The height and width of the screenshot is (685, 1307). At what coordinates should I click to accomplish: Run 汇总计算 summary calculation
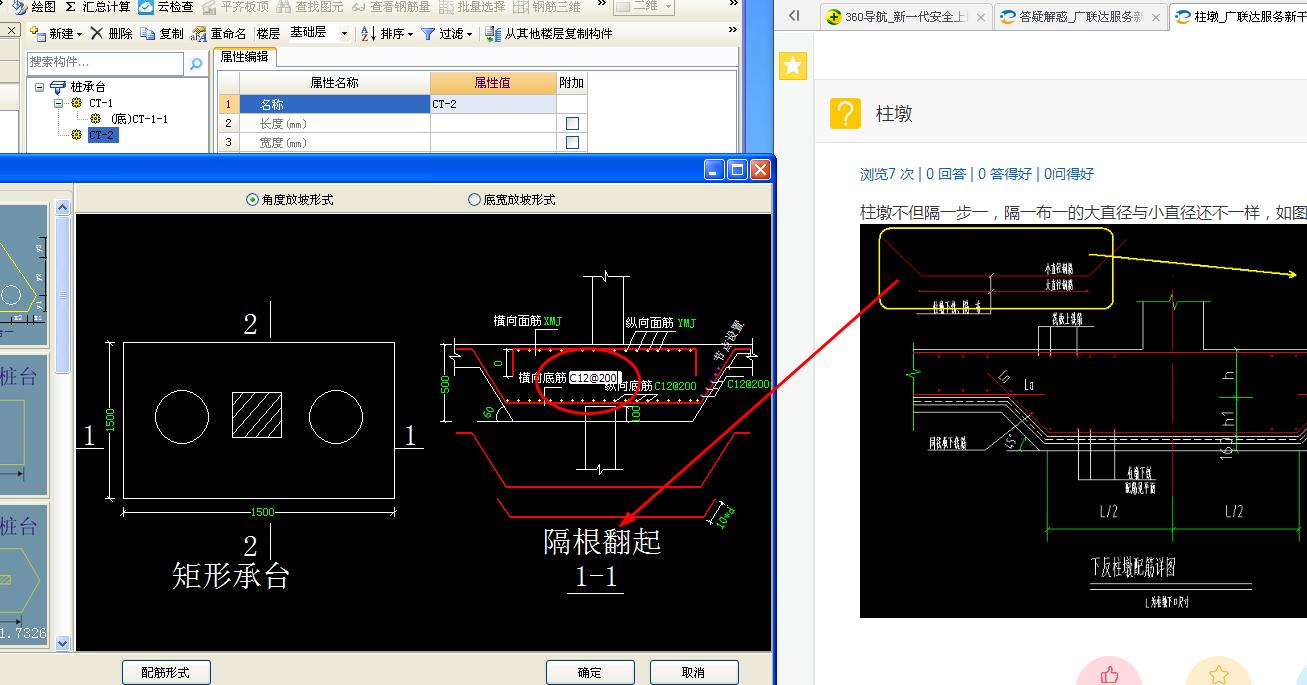coord(98,7)
